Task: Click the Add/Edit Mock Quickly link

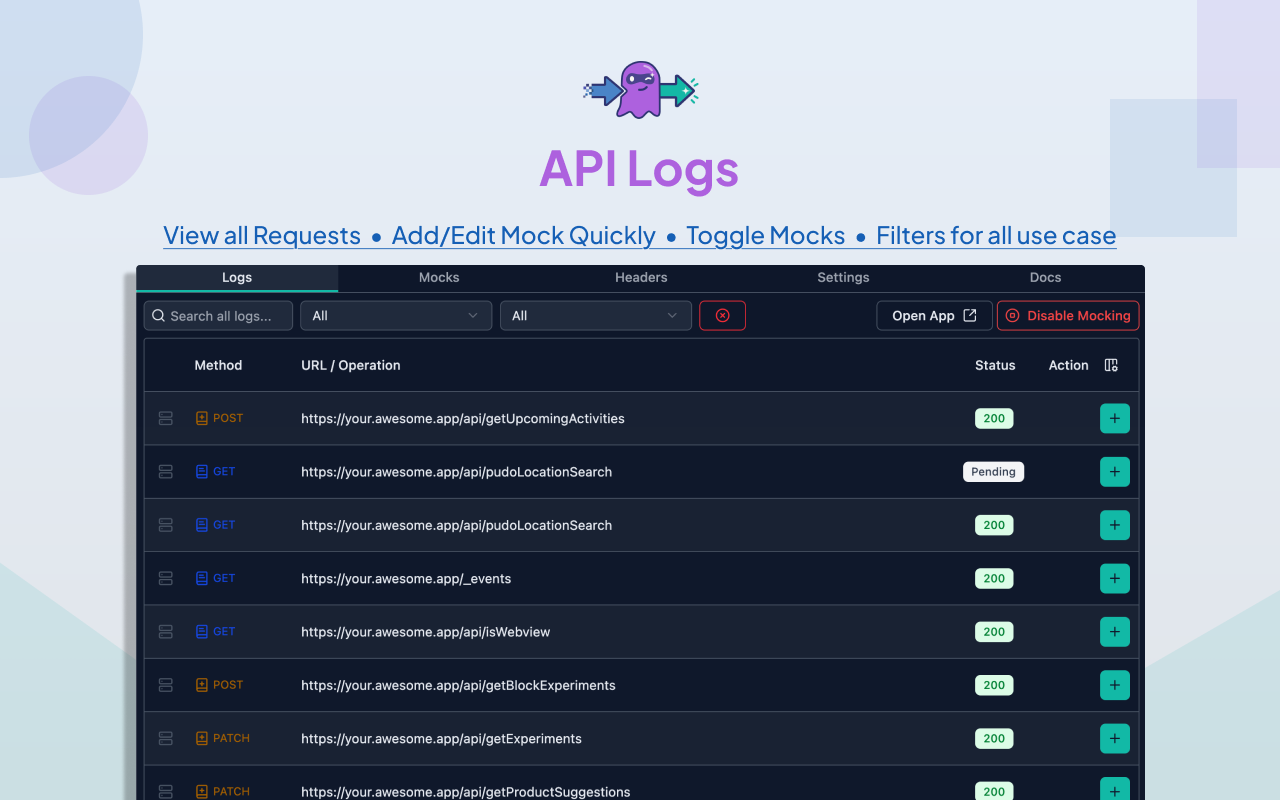Action: (x=524, y=236)
